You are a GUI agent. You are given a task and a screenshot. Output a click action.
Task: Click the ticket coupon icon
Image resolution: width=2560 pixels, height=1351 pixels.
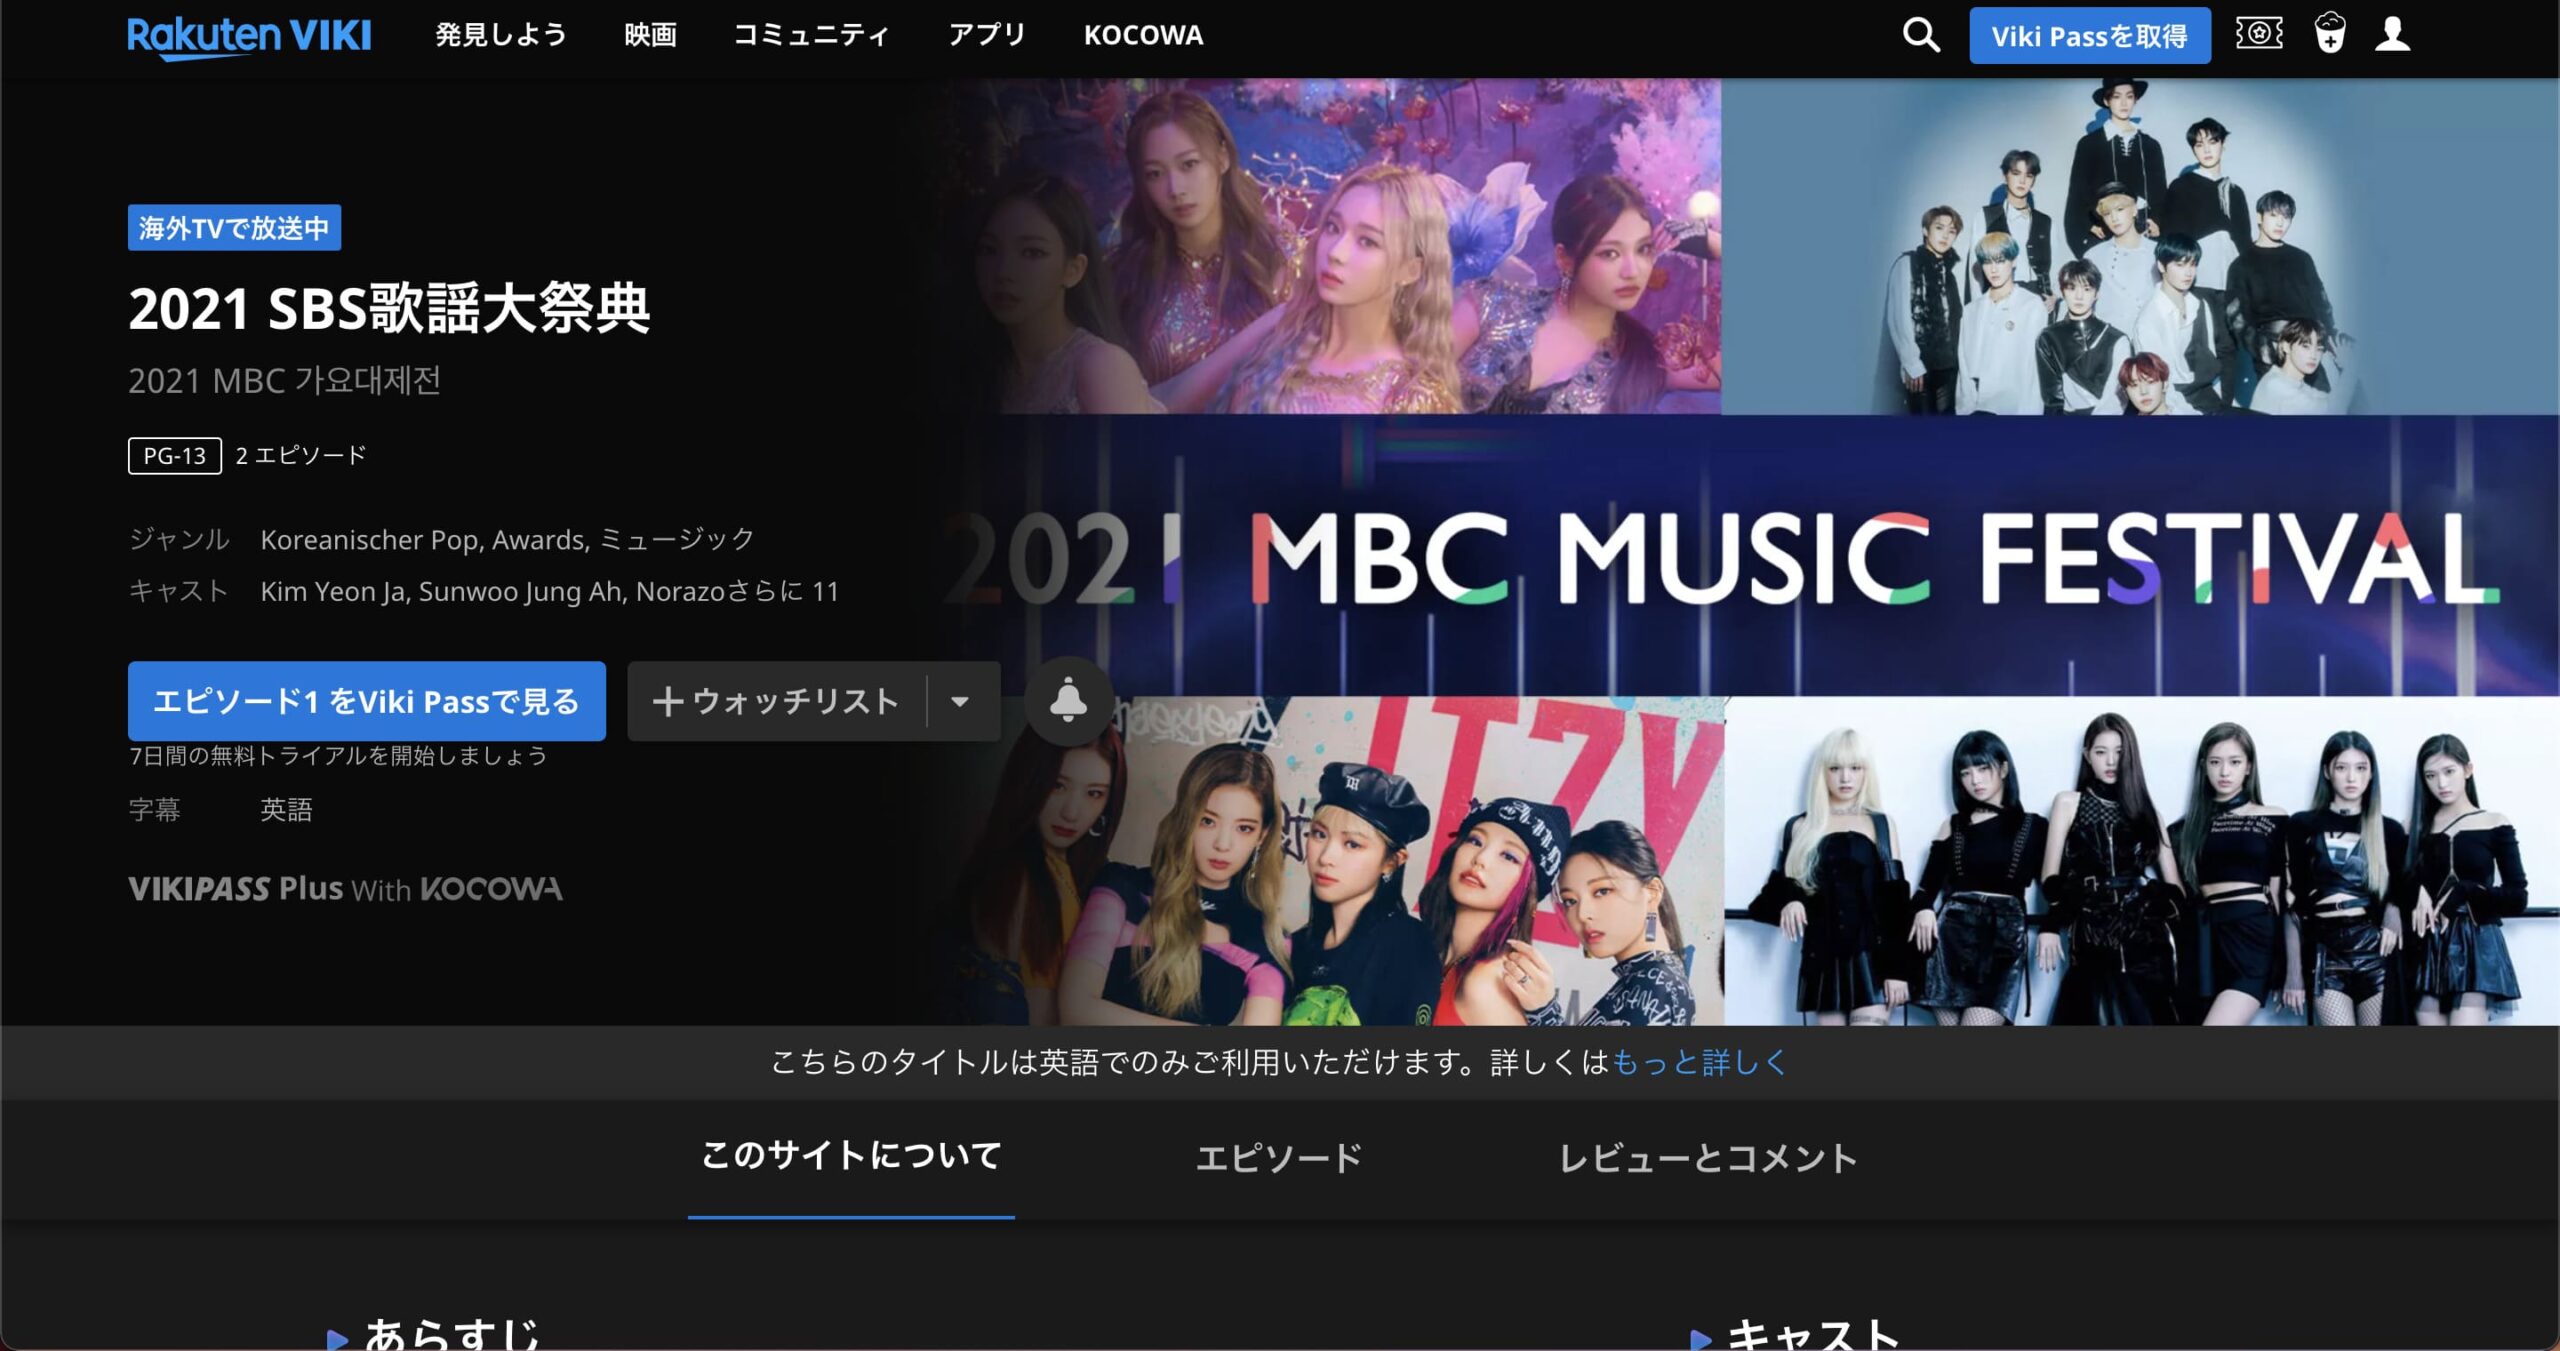(x=2259, y=33)
